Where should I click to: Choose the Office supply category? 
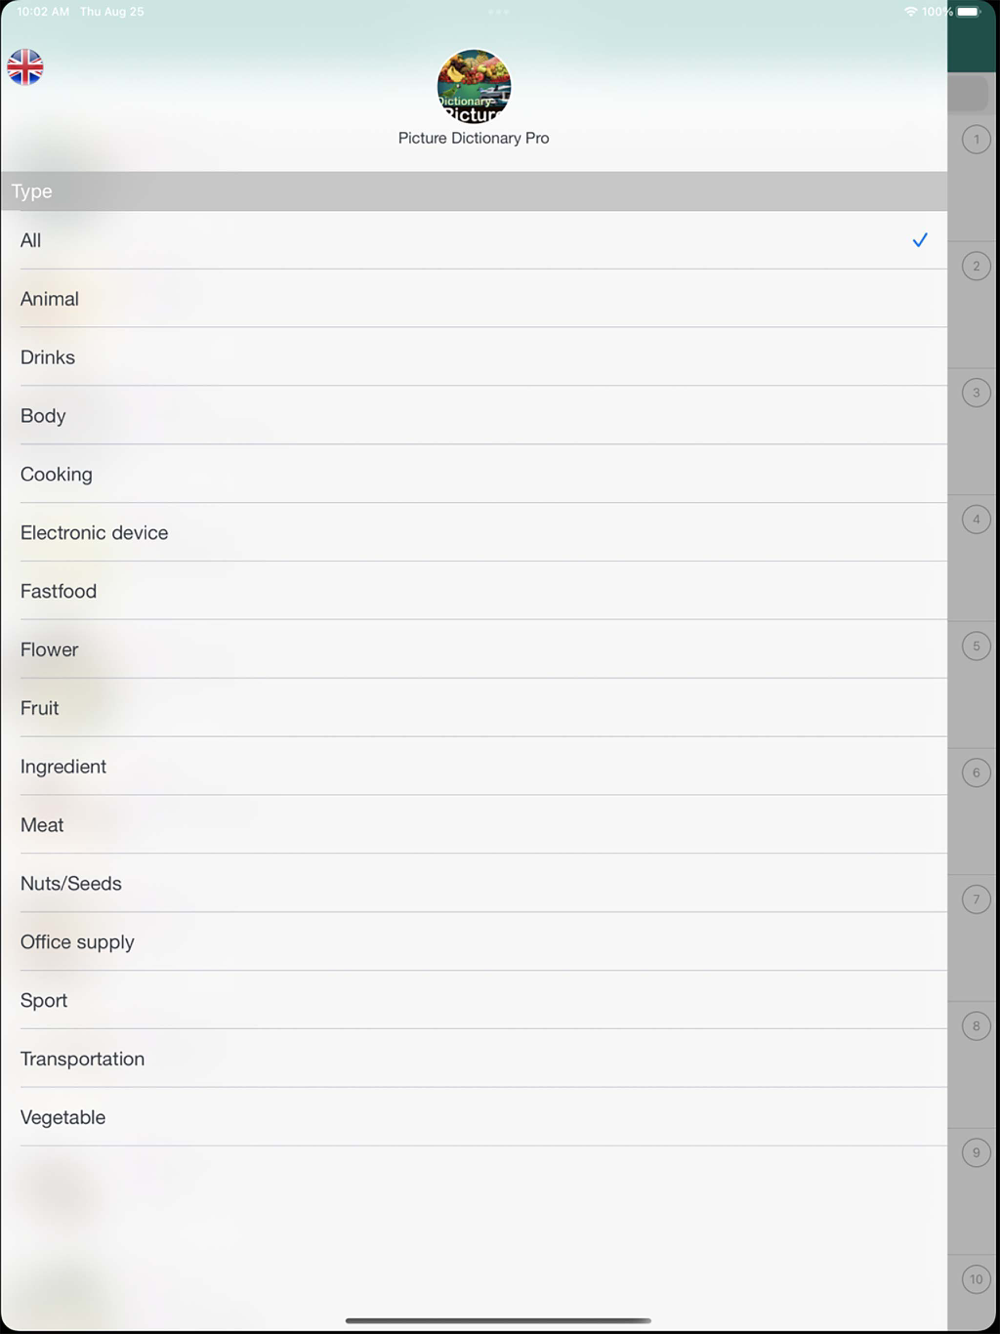(474, 942)
